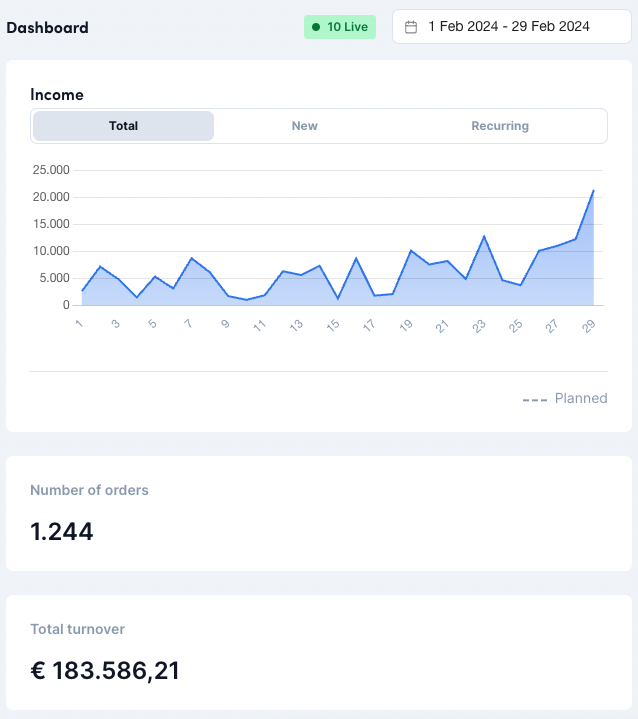Image resolution: width=638 pixels, height=719 pixels.
Task: Select the Total income tab
Action: (x=123, y=126)
